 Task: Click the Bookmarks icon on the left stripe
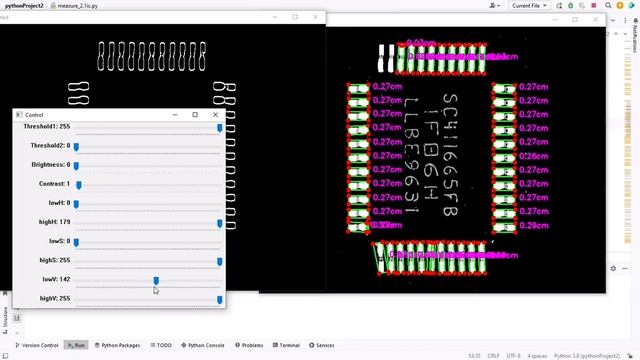(x=5, y=293)
